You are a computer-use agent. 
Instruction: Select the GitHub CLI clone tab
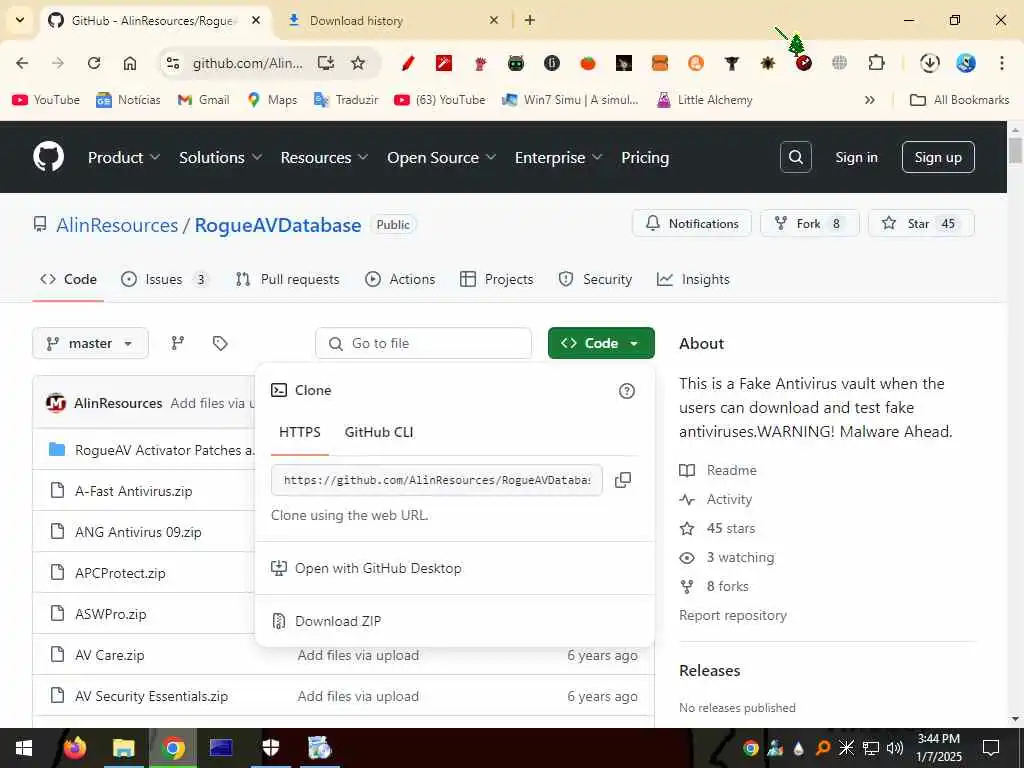[379, 432]
